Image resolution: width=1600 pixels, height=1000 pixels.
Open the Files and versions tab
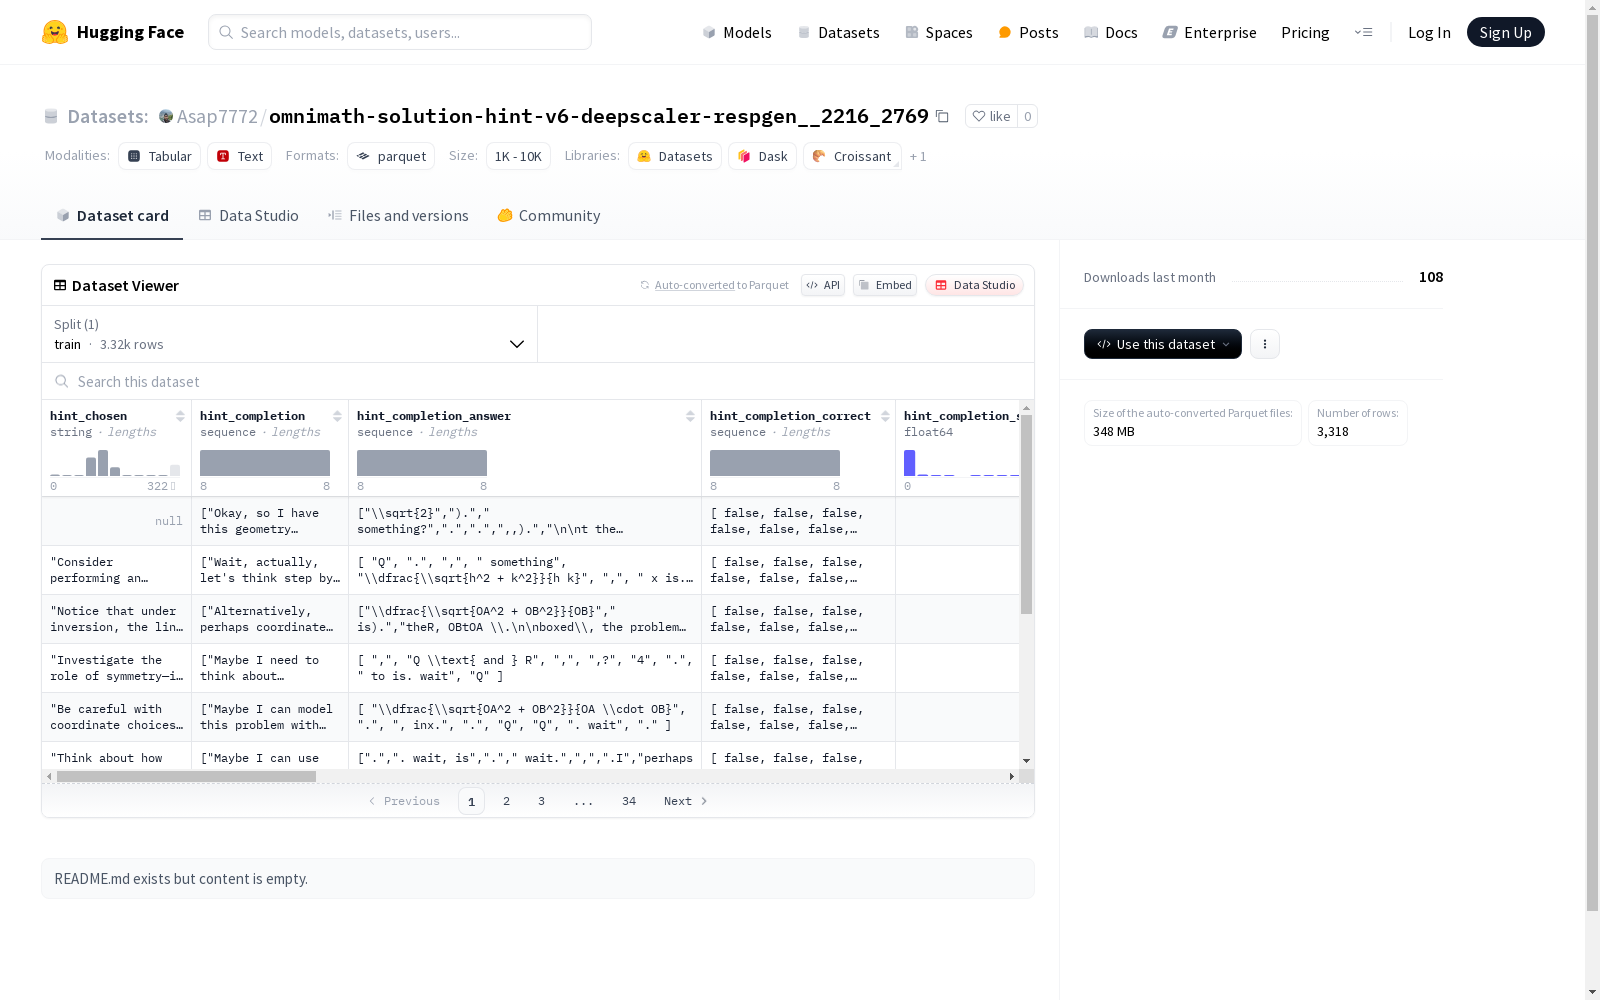point(398,216)
